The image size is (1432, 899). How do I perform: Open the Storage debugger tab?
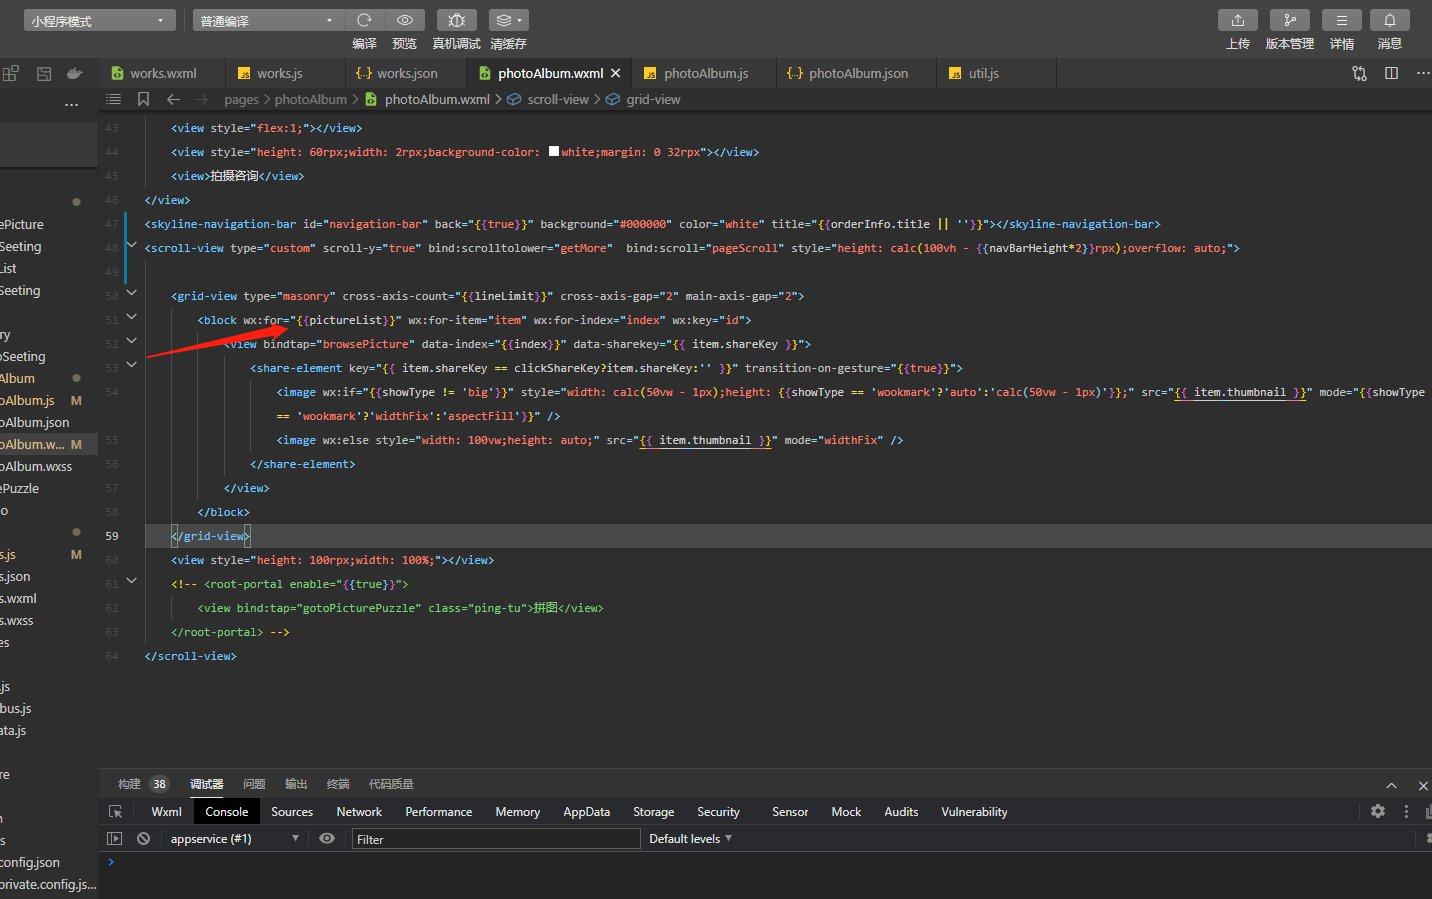coord(653,812)
